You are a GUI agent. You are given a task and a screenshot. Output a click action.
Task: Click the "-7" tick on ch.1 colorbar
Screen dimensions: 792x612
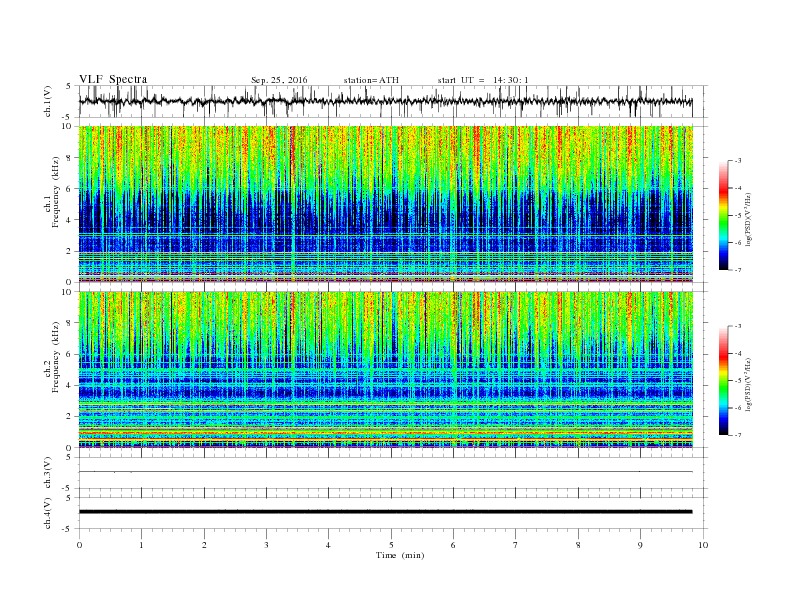(x=738, y=270)
